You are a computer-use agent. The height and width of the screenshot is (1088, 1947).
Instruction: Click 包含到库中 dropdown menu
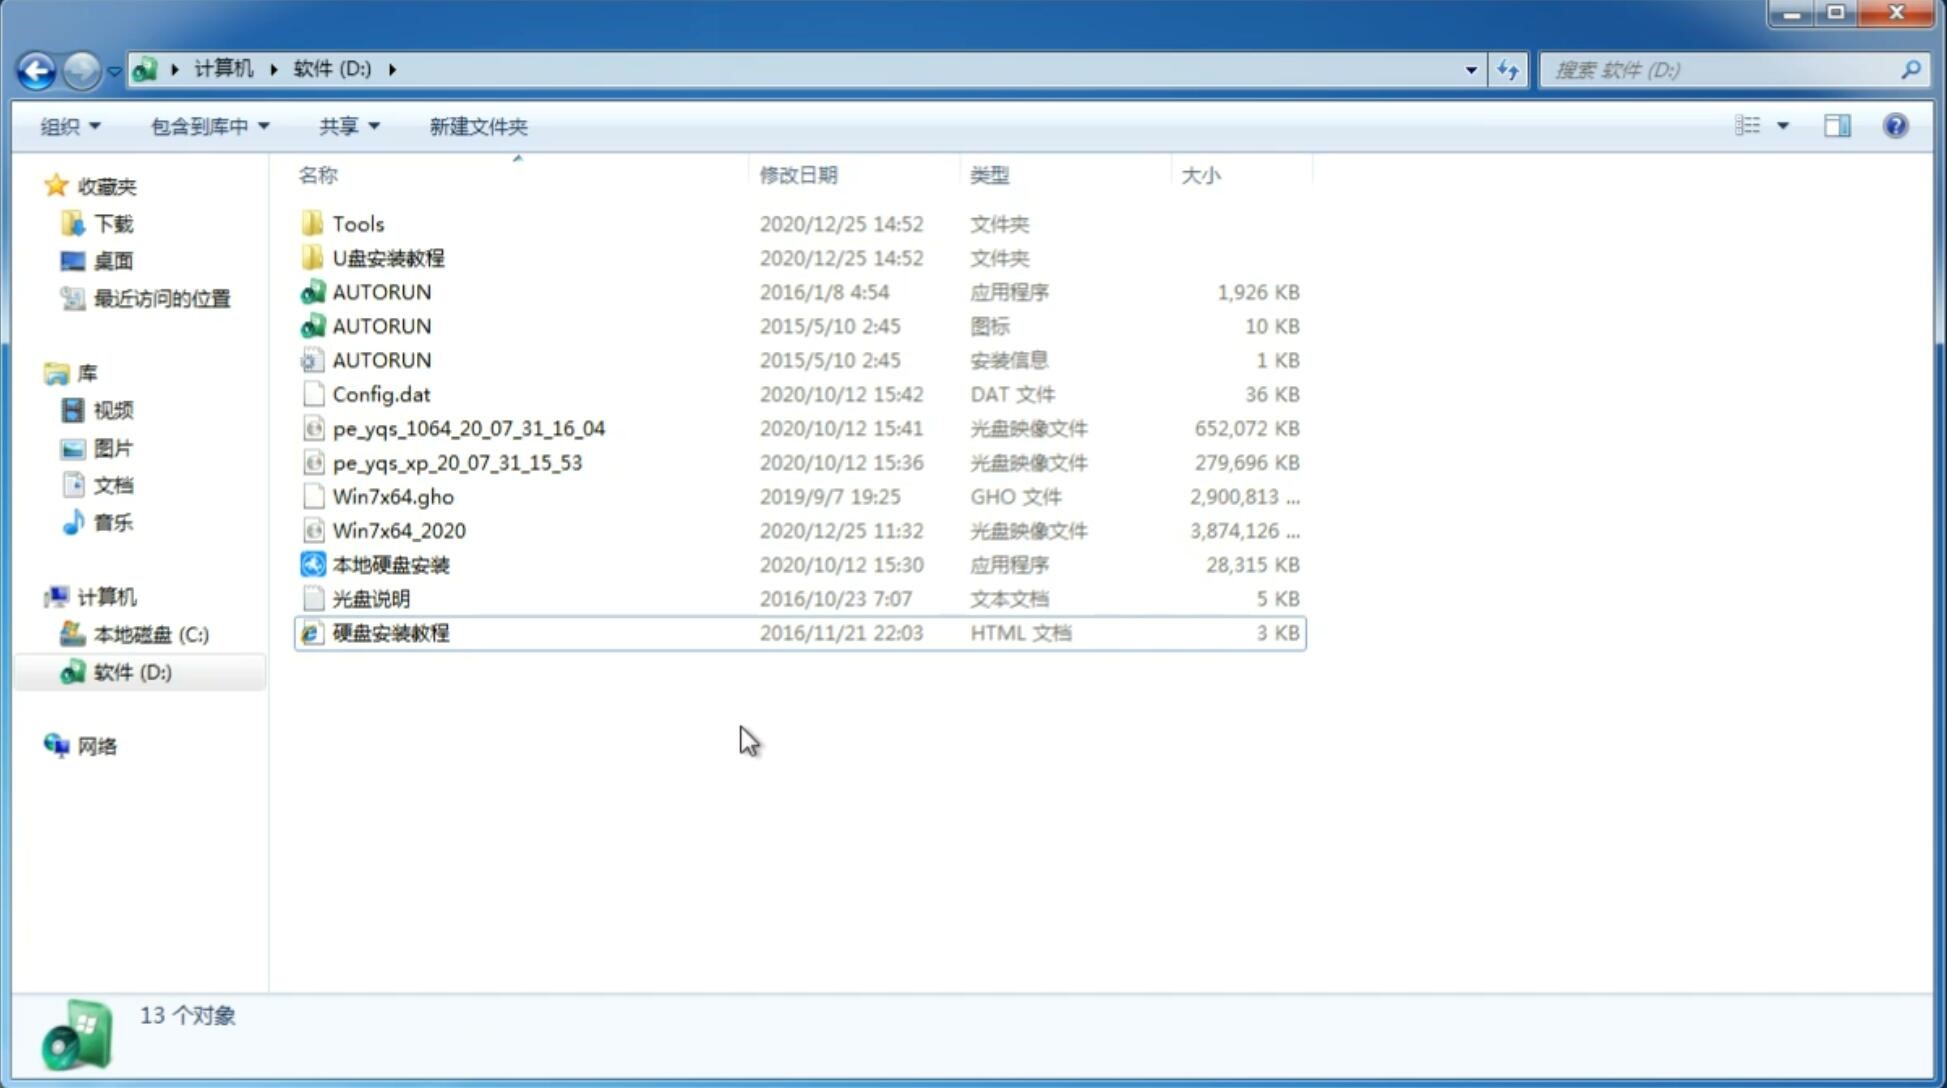click(x=207, y=126)
